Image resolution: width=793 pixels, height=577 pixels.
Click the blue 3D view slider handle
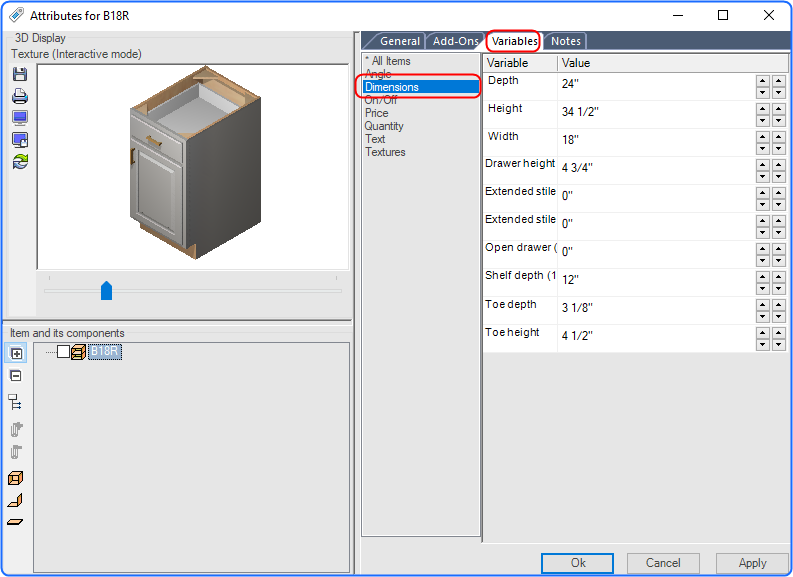[106, 291]
